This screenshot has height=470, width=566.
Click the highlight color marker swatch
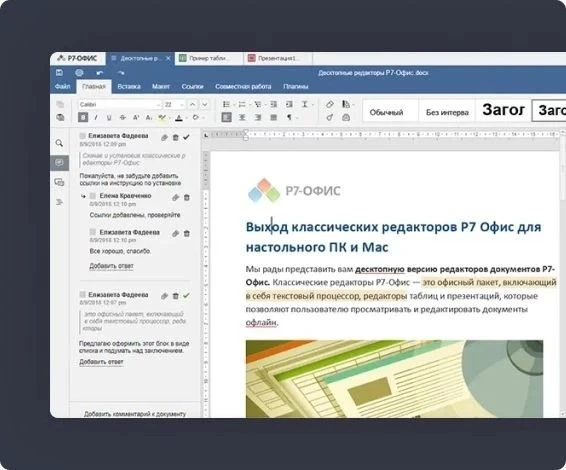(x=162, y=118)
